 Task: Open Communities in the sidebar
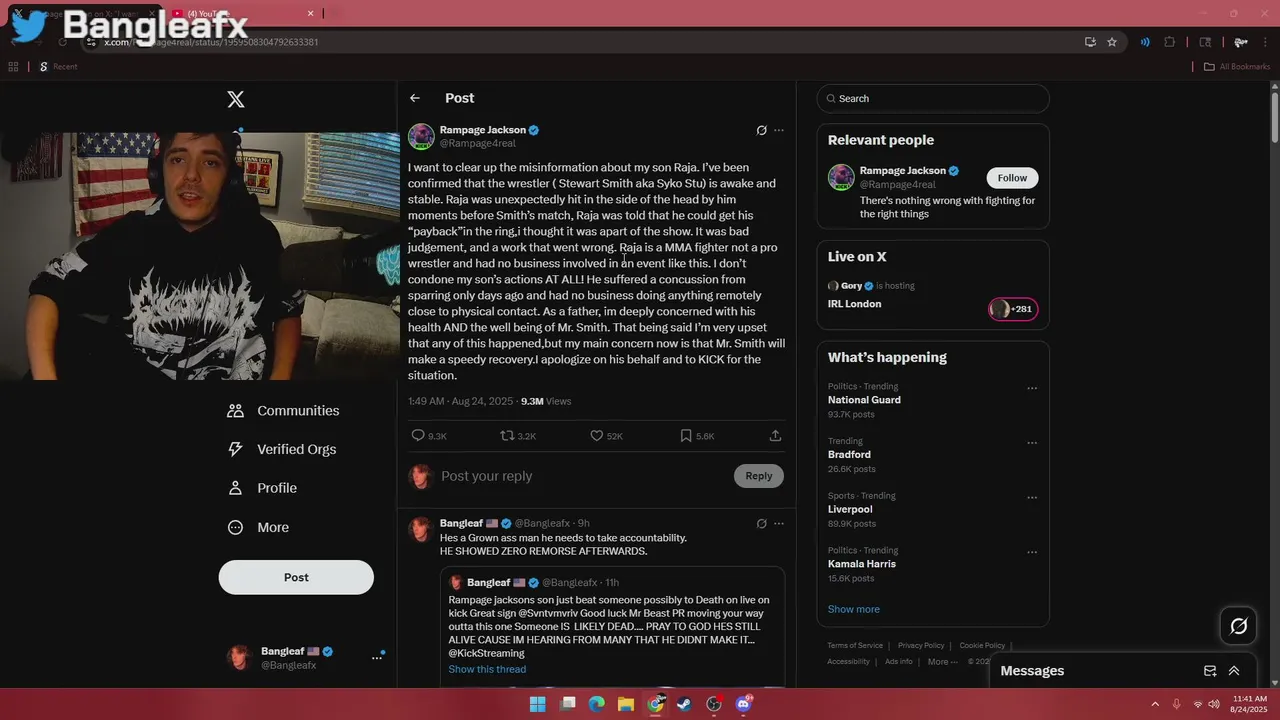pos(283,411)
